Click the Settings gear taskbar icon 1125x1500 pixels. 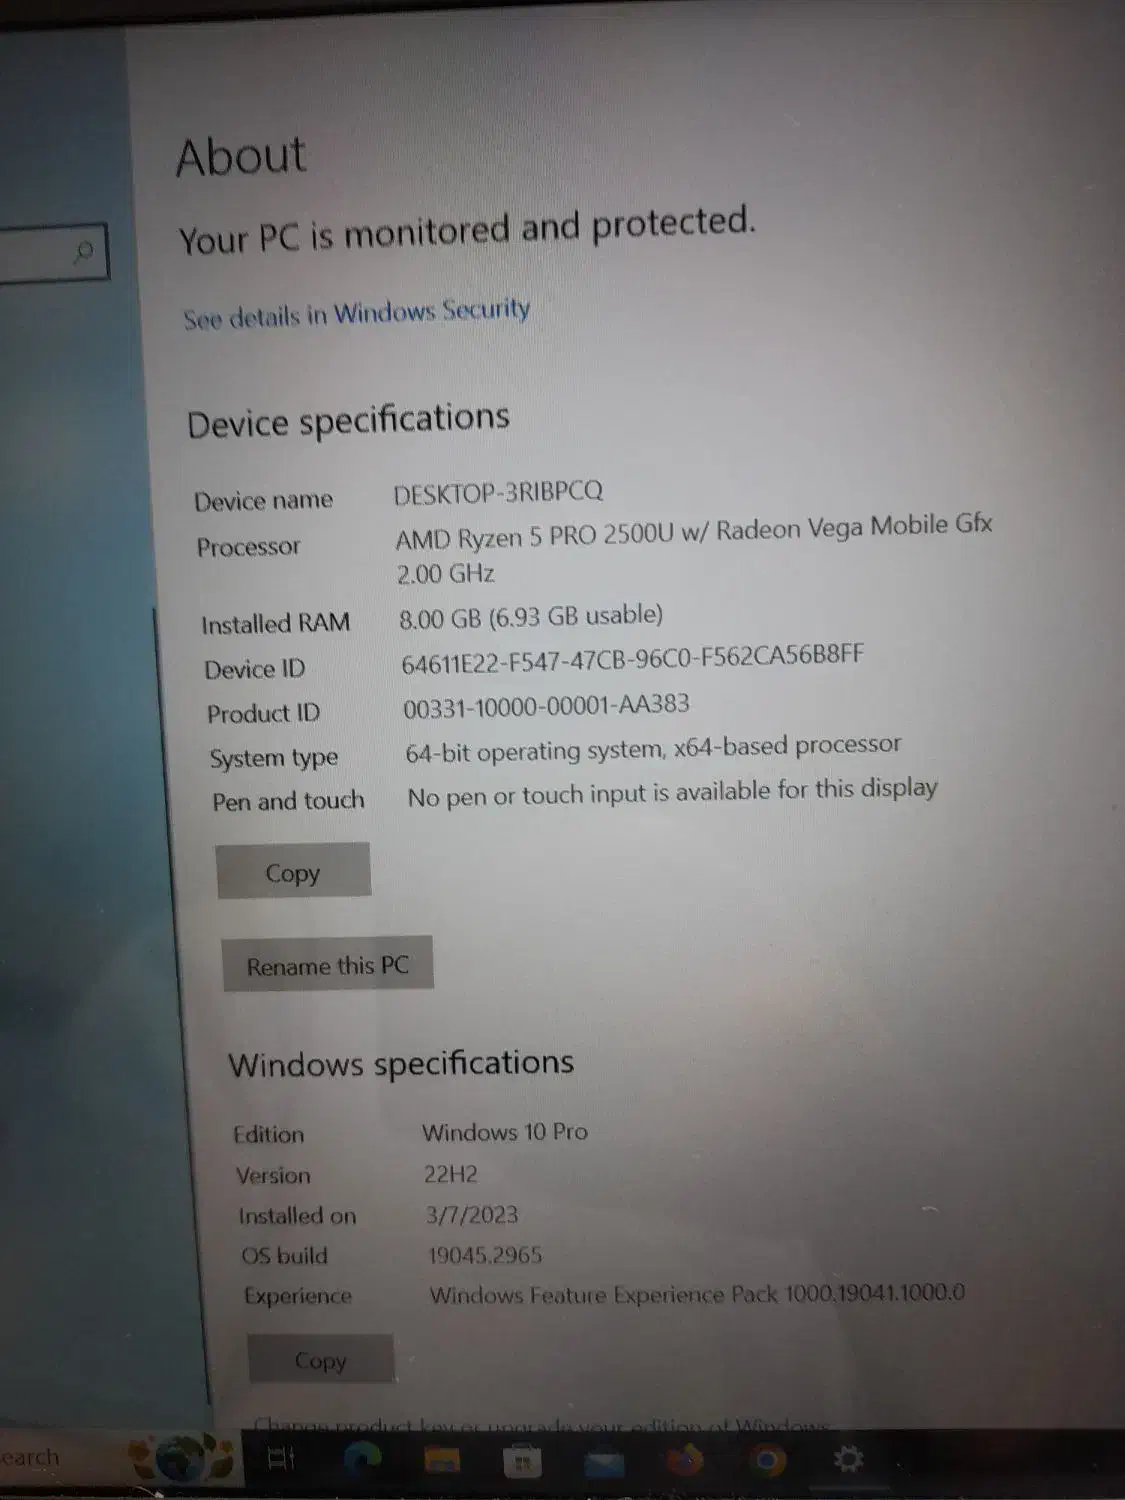[848, 1460]
